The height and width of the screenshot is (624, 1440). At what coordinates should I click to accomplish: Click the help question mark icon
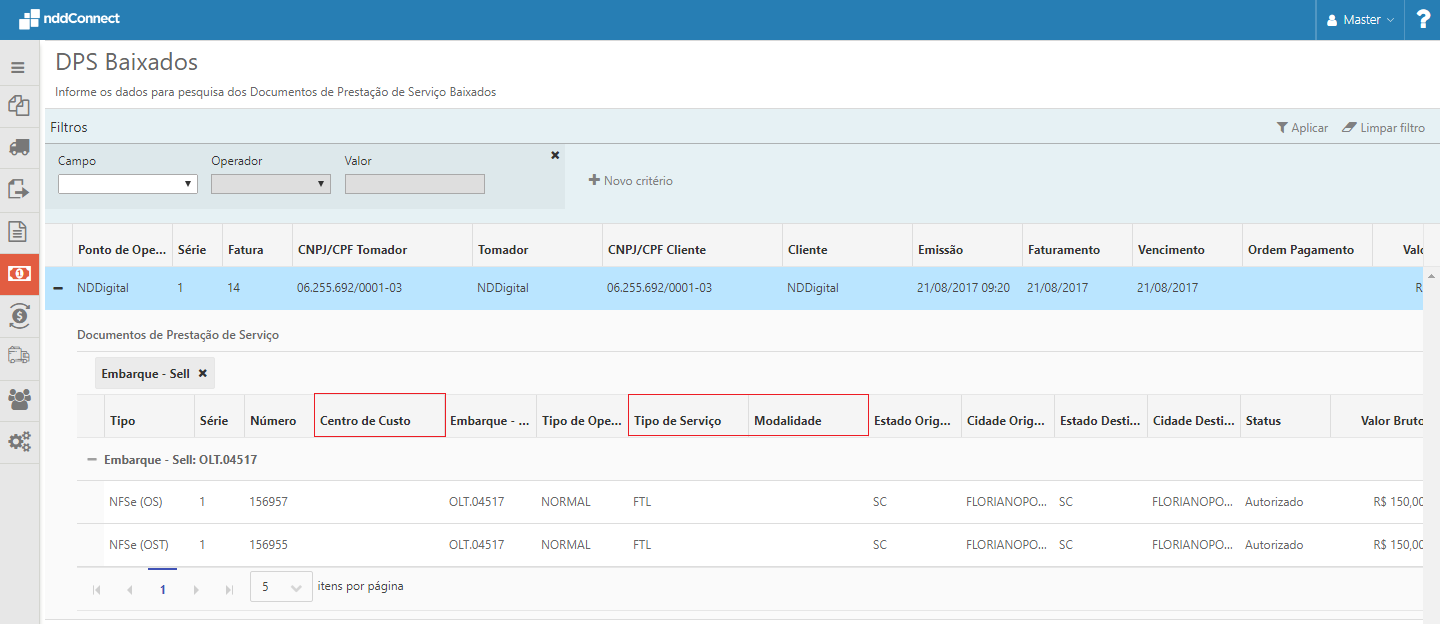pos(1423,20)
